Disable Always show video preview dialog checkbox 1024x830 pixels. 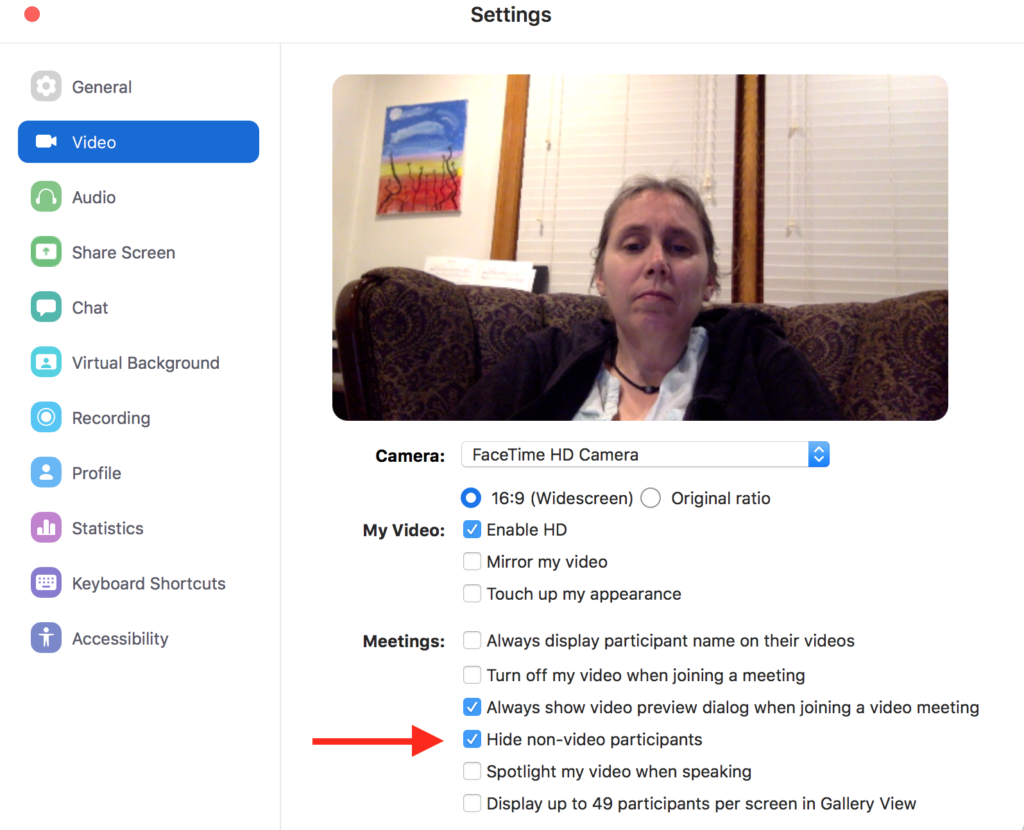point(472,707)
